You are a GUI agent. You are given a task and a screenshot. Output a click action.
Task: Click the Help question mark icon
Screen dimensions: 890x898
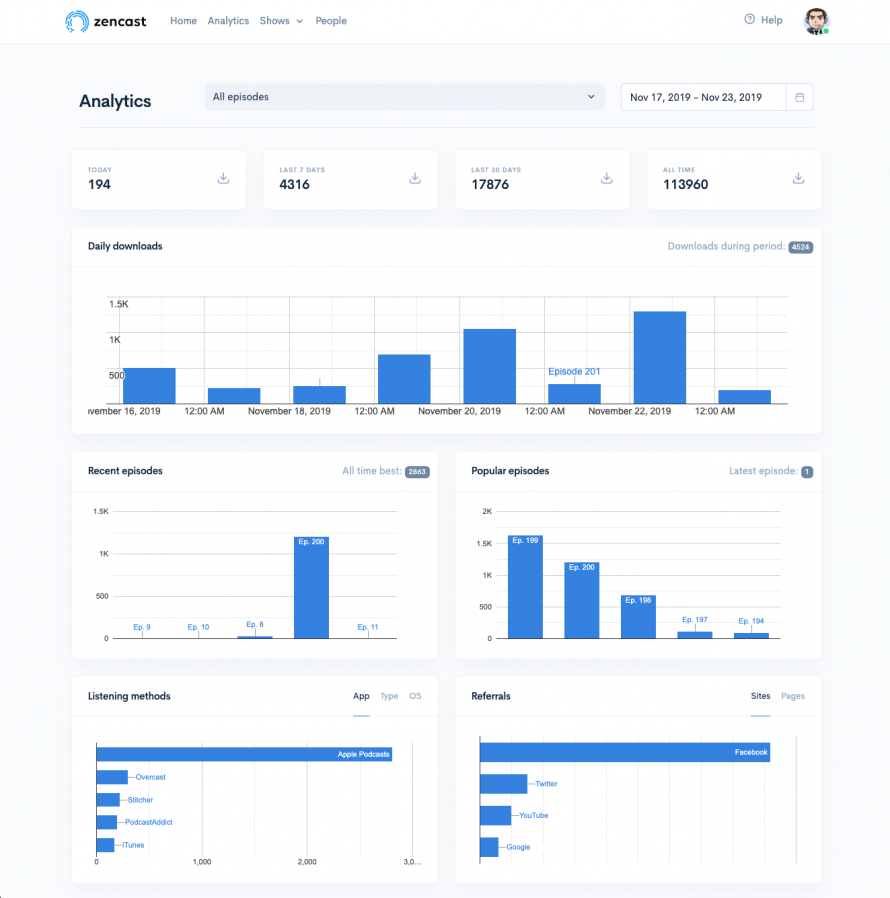[750, 20]
